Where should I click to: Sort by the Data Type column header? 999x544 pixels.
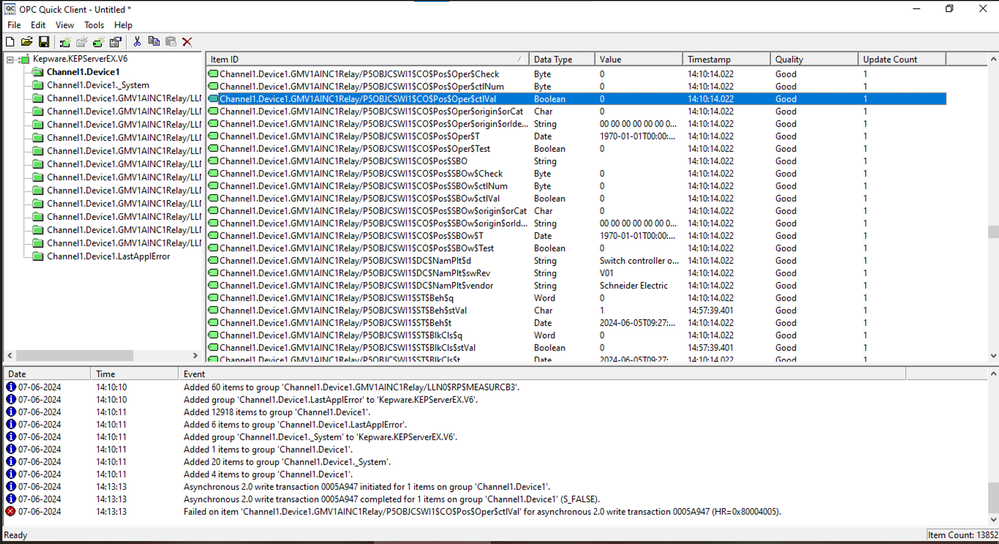pos(561,59)
